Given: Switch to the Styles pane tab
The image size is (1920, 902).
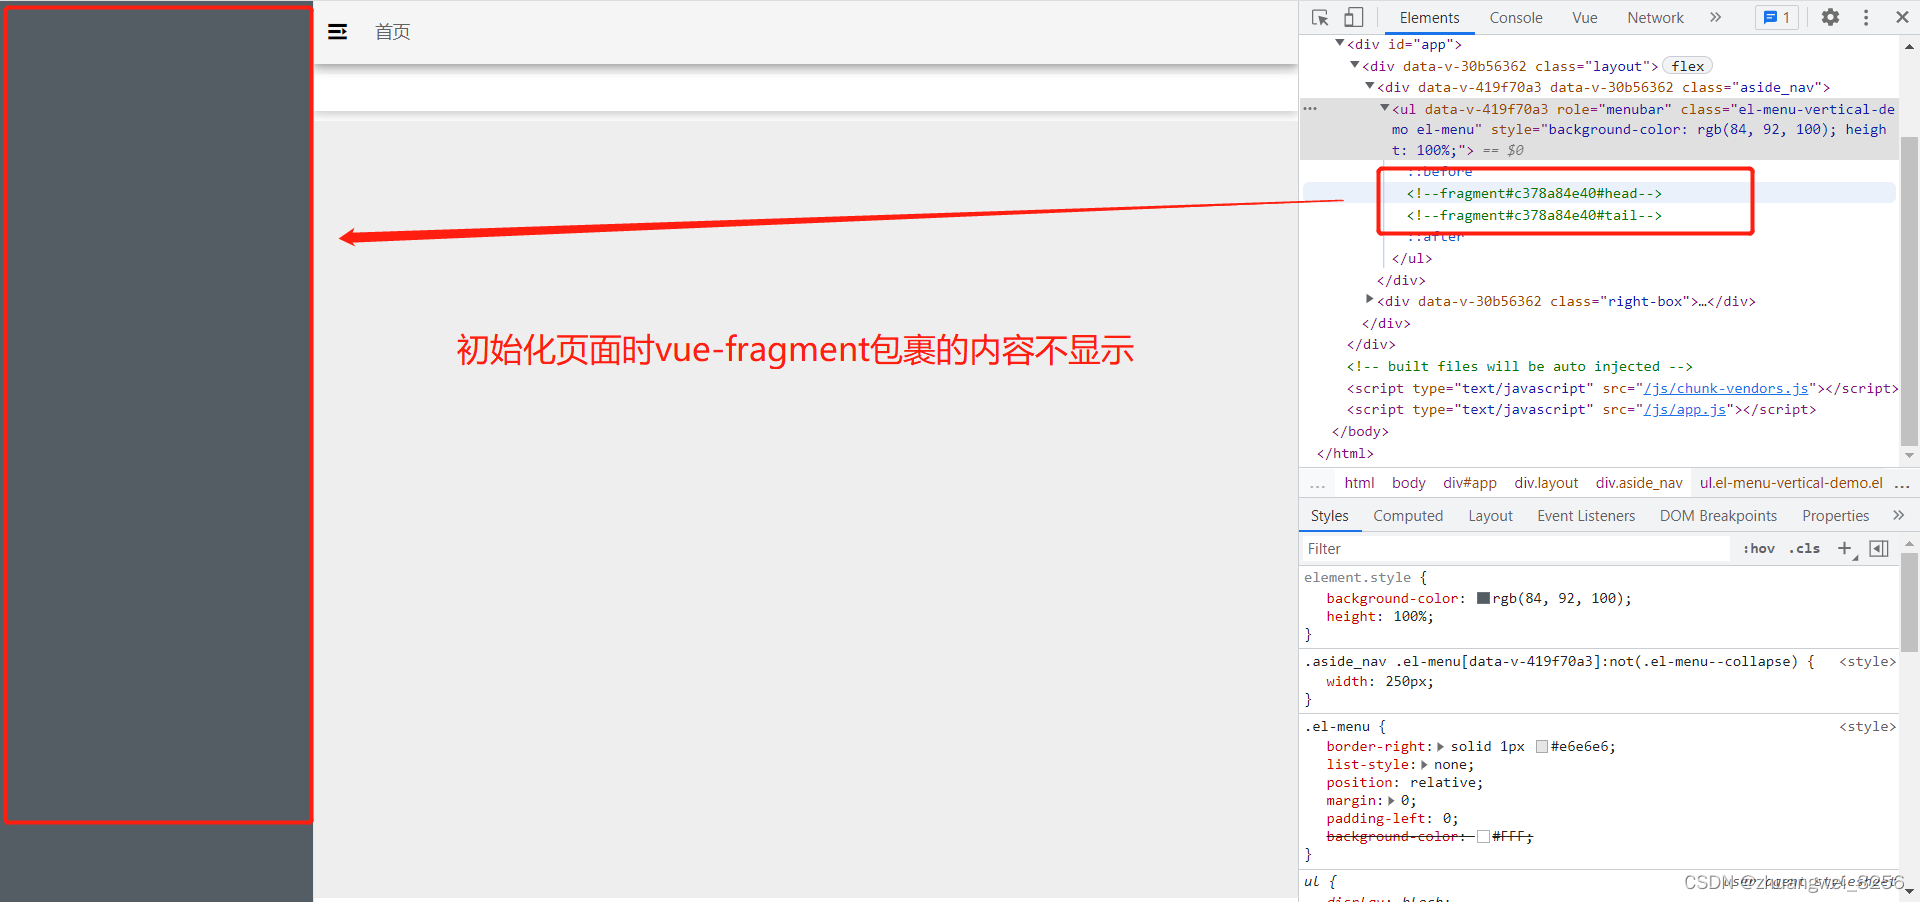Looking at the screenshot, I should 1329,516.
